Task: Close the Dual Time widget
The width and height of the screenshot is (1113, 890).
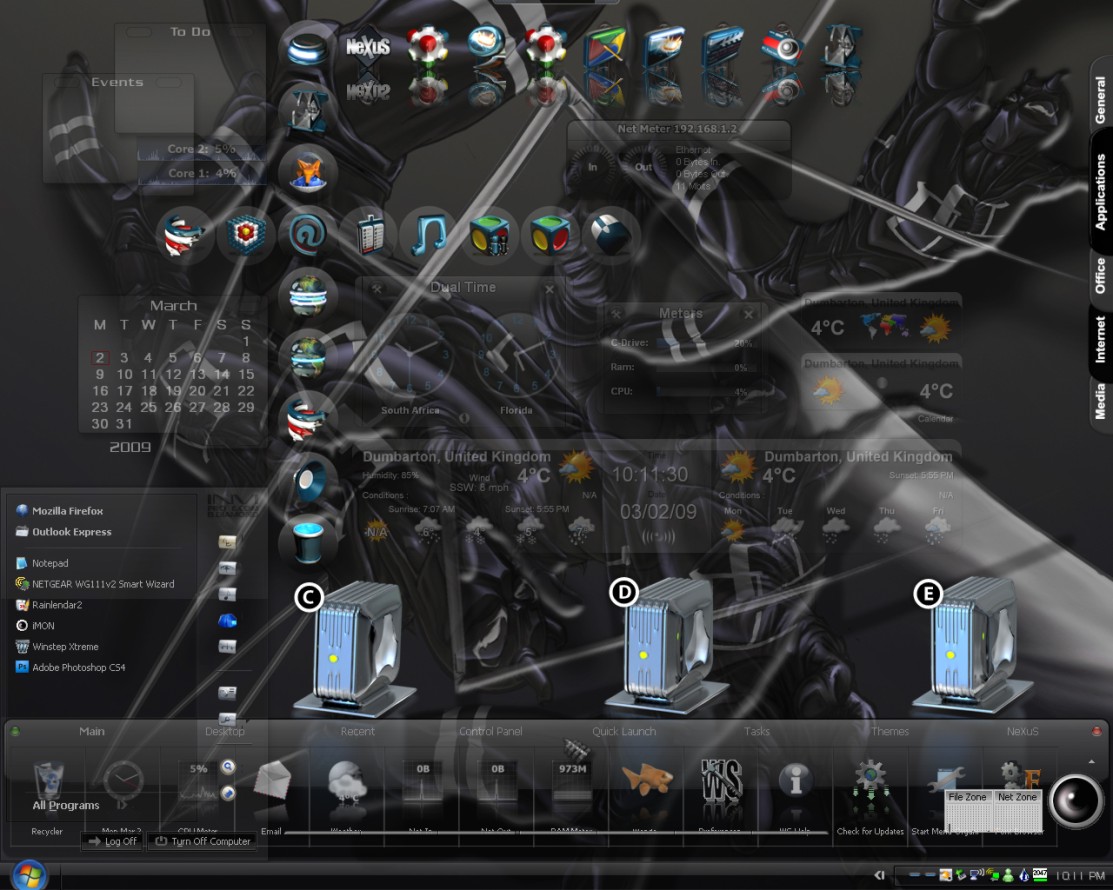Action: click(x=549, y=289)
